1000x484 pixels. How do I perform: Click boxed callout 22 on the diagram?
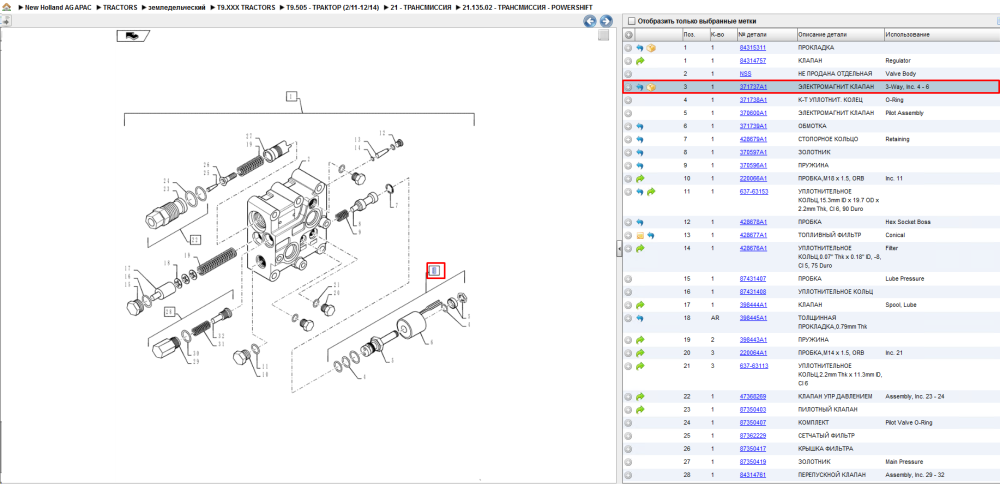[x=195, y=240]
